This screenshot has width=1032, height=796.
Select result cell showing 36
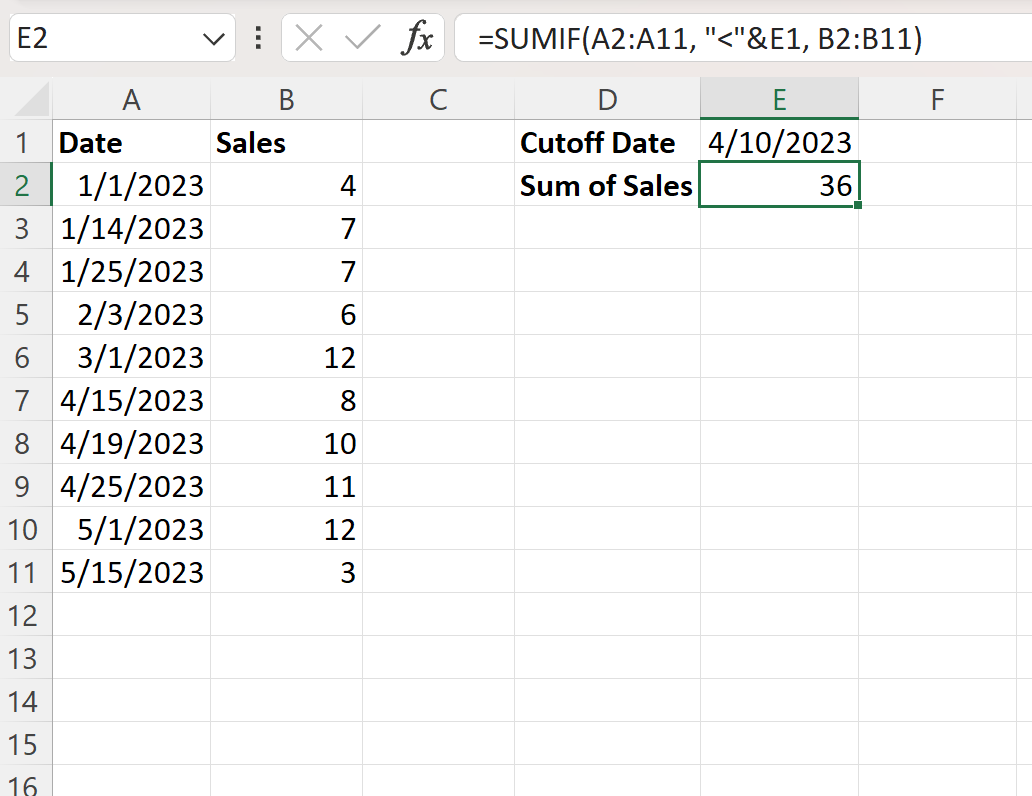[779, 185]
